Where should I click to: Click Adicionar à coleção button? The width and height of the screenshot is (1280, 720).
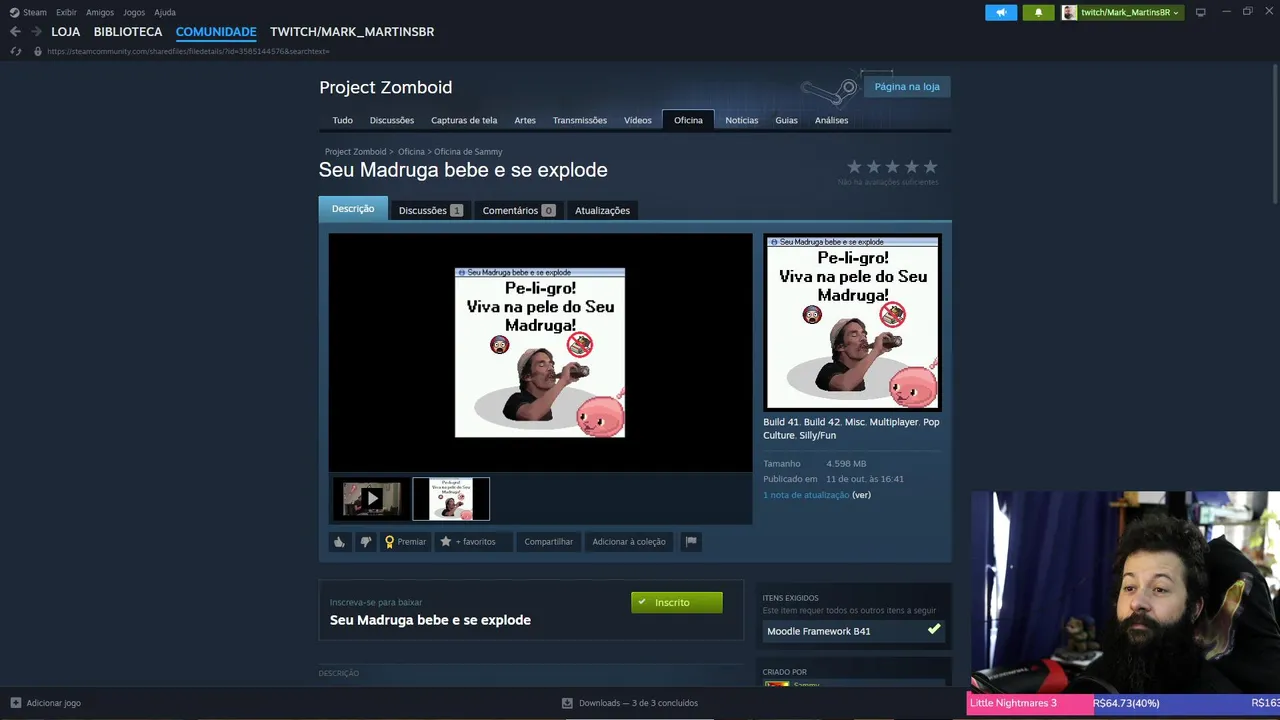629,542
